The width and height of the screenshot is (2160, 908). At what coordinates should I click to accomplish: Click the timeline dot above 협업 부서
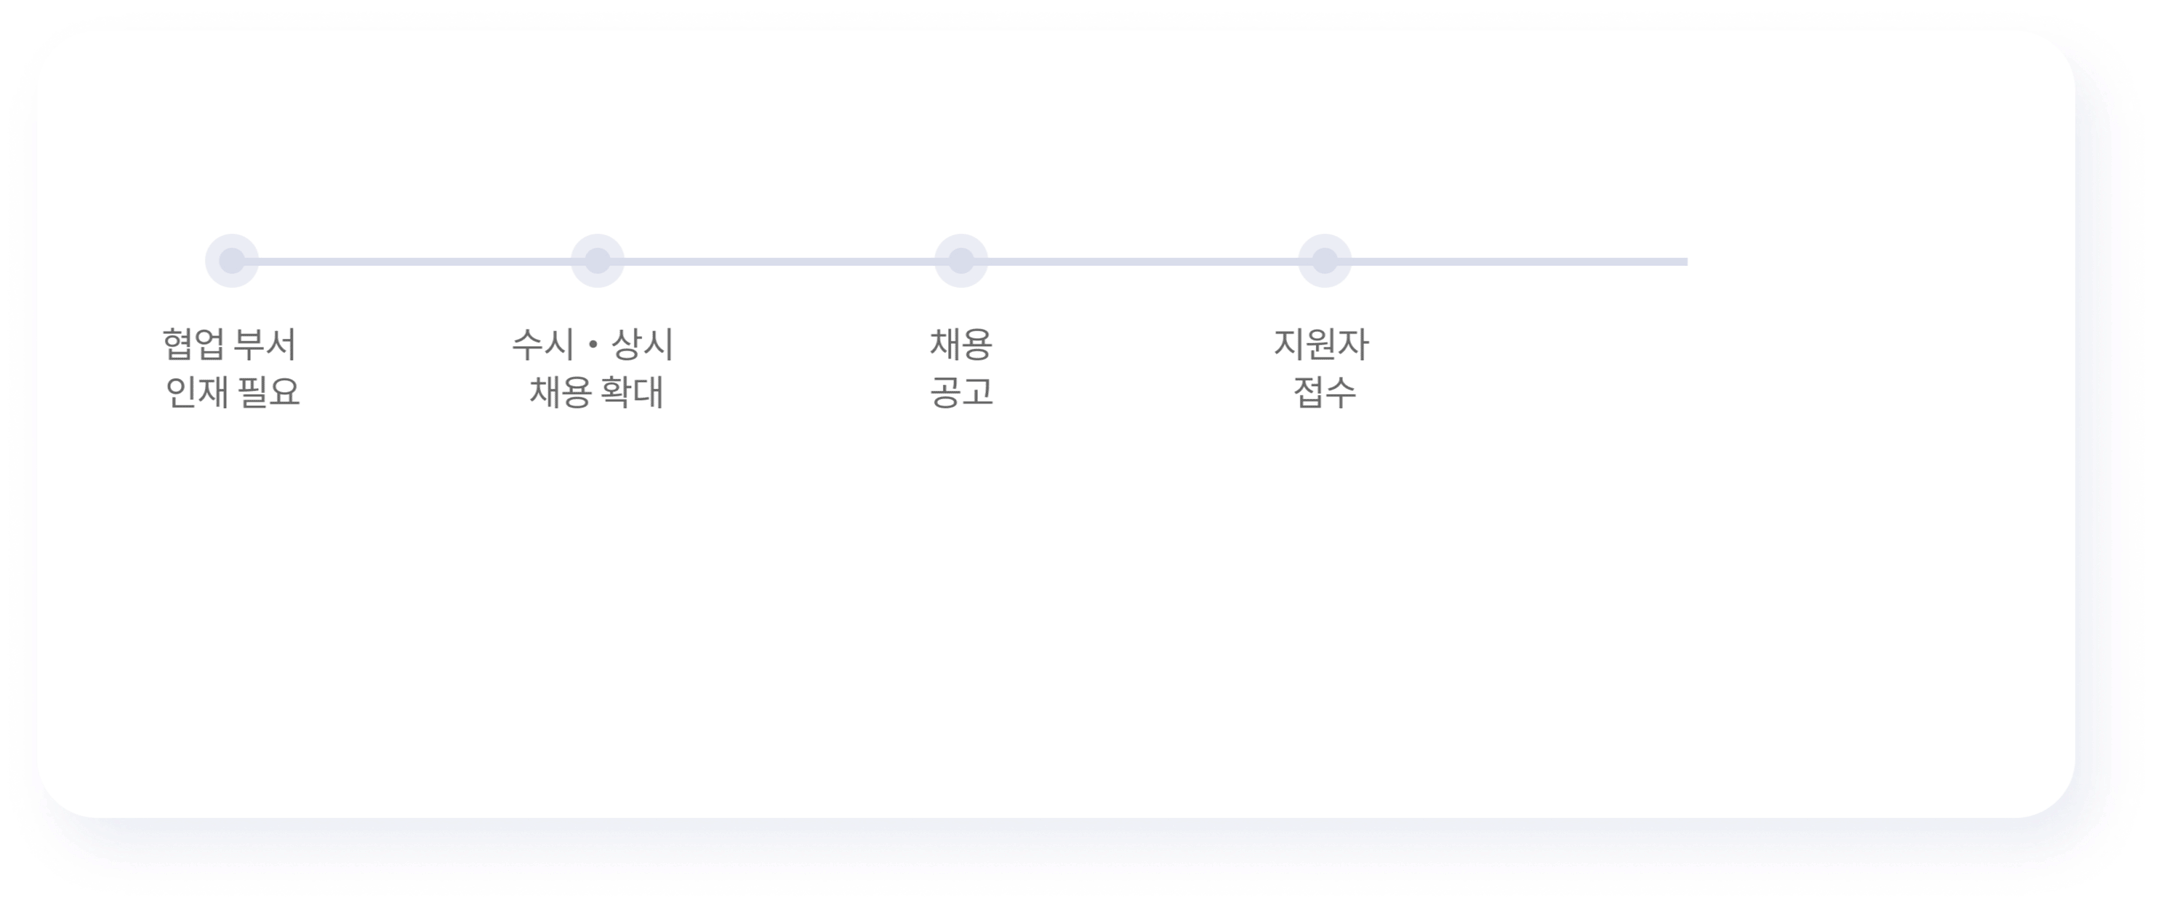click(x=232, y=261)
